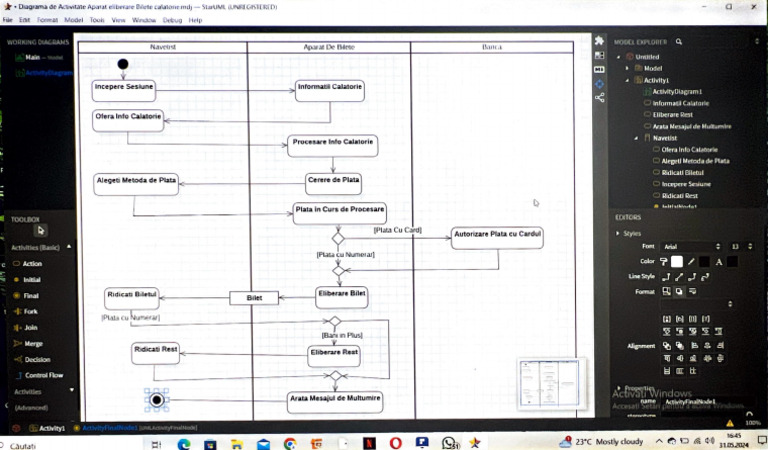
Task: Set the Rounded Rectilinear line style
Action: 692,277
